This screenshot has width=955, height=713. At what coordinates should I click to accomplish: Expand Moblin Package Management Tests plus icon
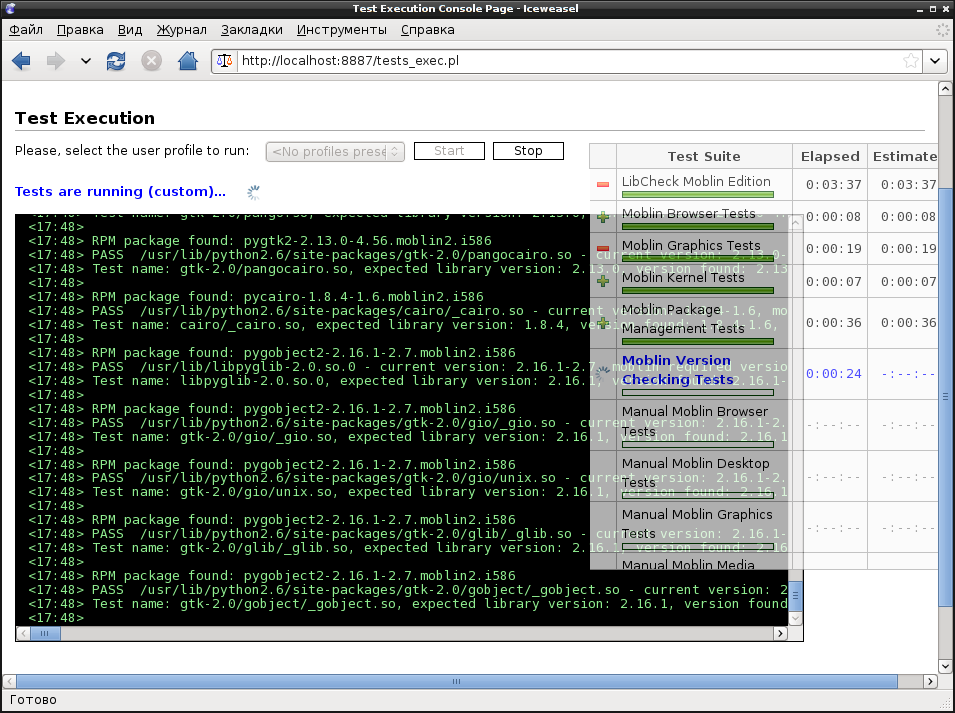[x=603, y=323]
